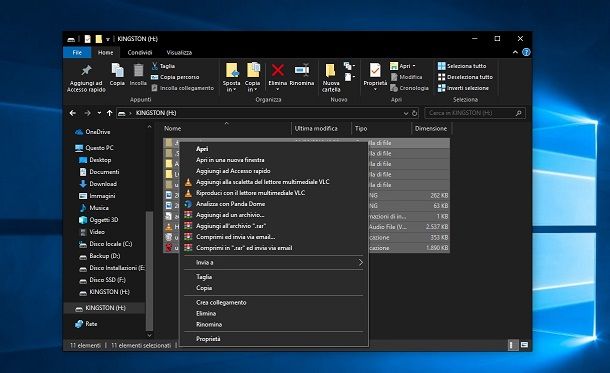Click Modifica in the ribbon
This screenshot has height=373, width=610.
pyautogui.click(x=406, y=77)
